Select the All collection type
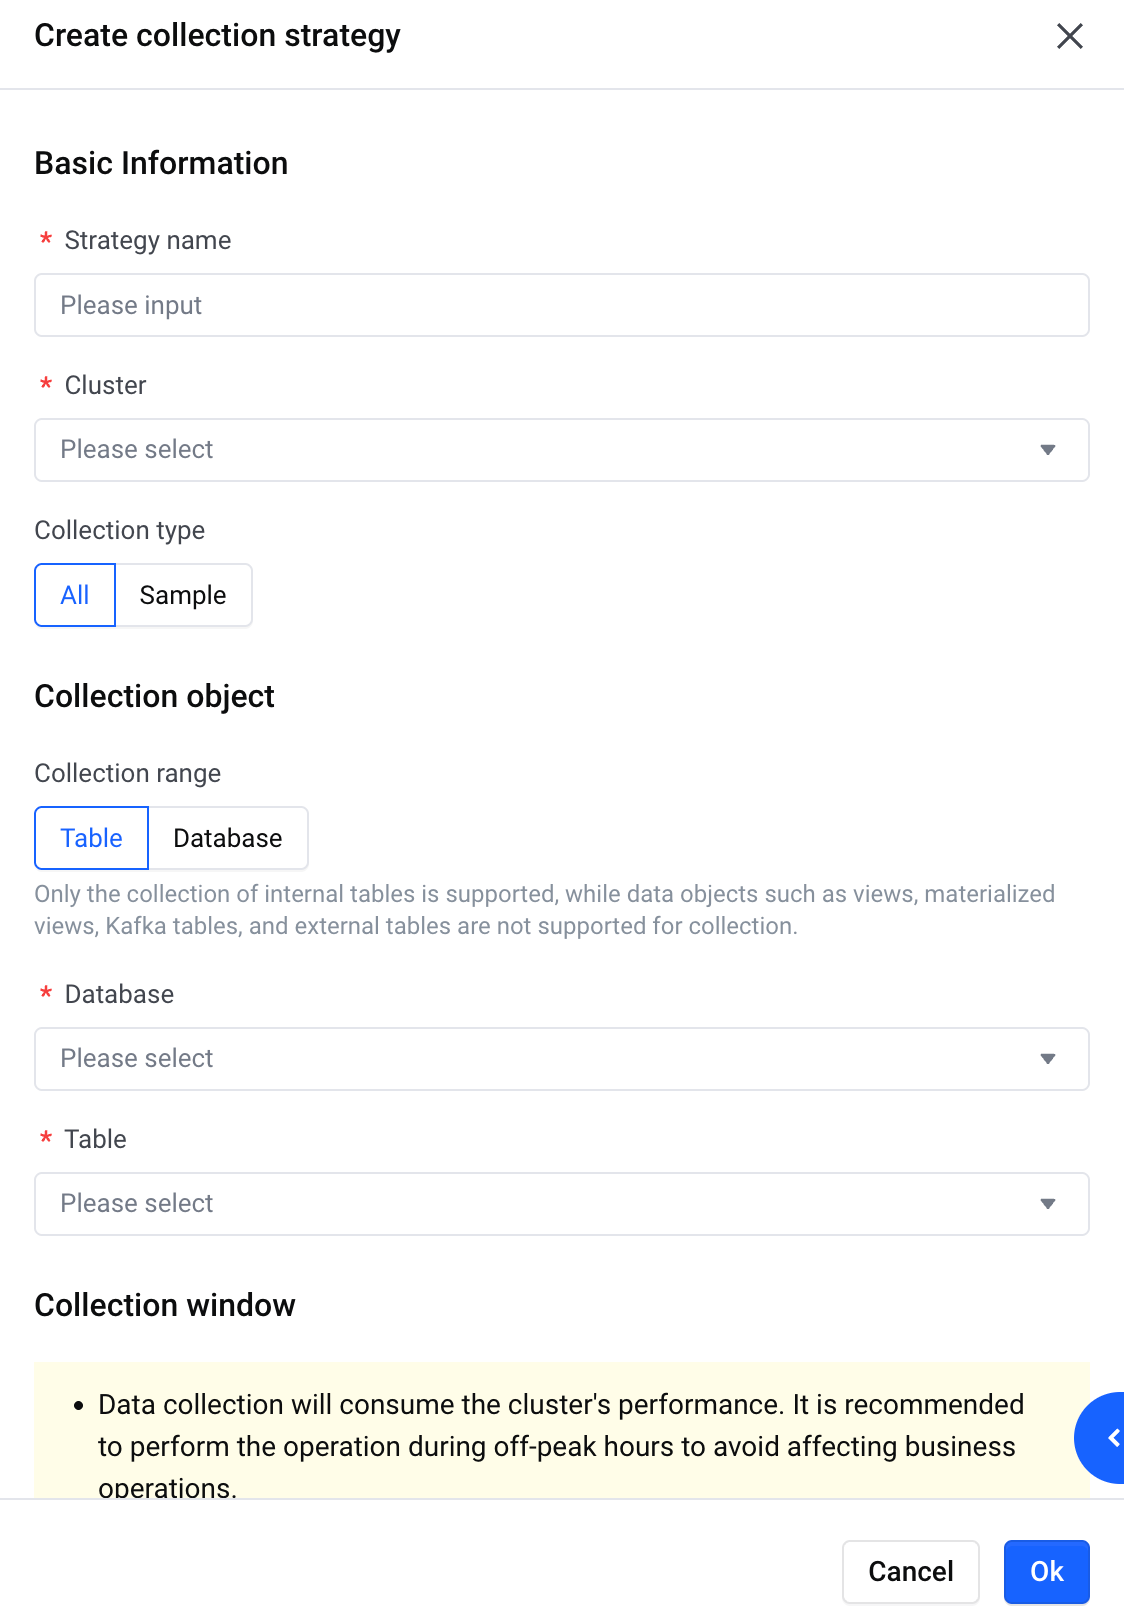1124x1618 pixels. [x=75, y=595]
